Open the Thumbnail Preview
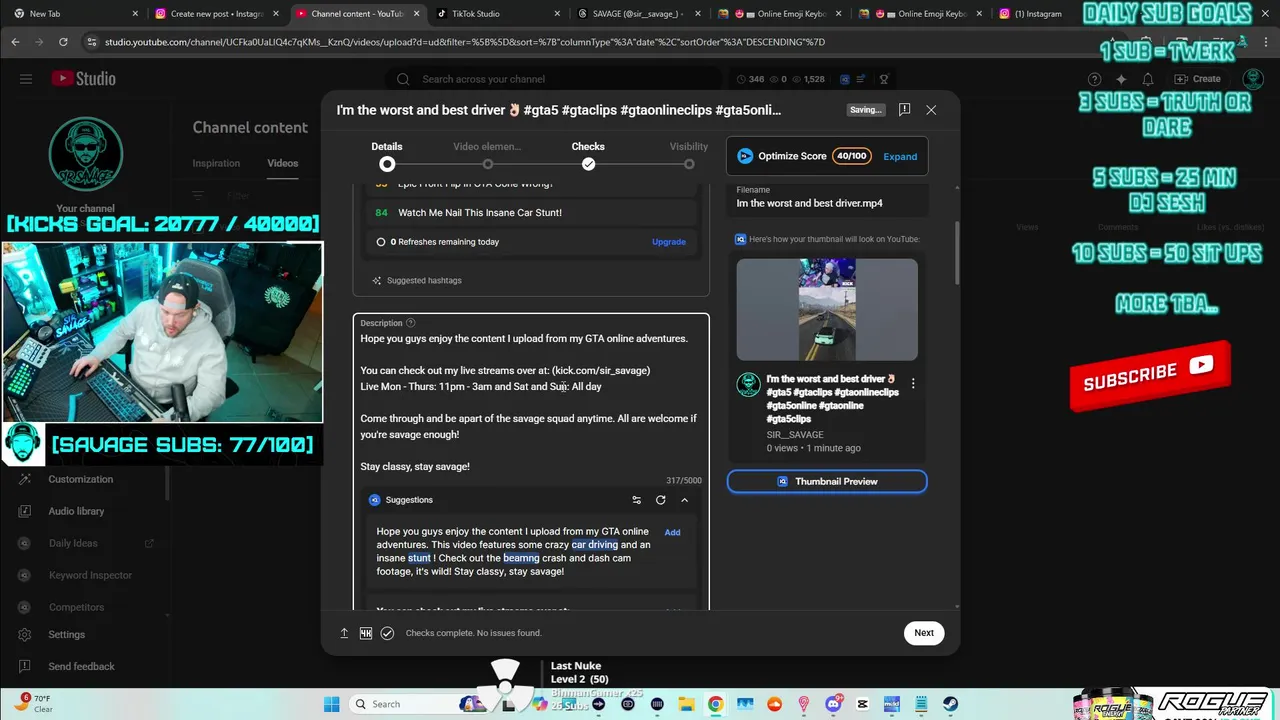Viewport: 1280px width, 720px height. click(827, 481)
